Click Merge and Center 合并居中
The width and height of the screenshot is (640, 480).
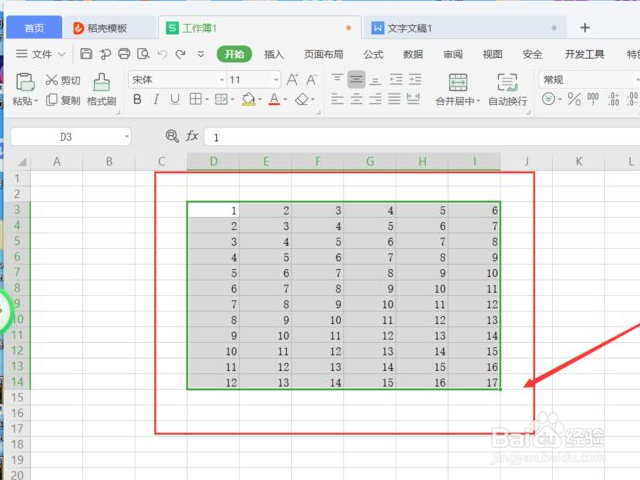point(458,90)
